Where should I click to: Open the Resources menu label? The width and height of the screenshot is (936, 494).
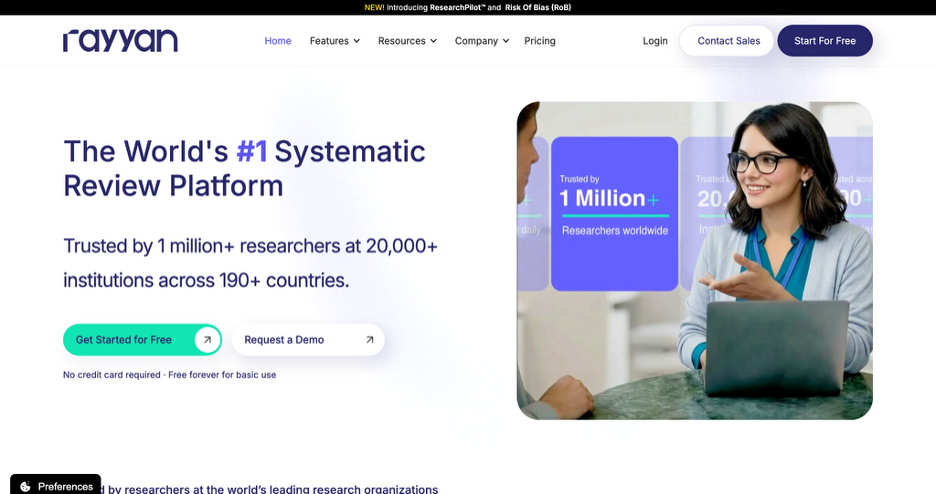click(401, 41)
